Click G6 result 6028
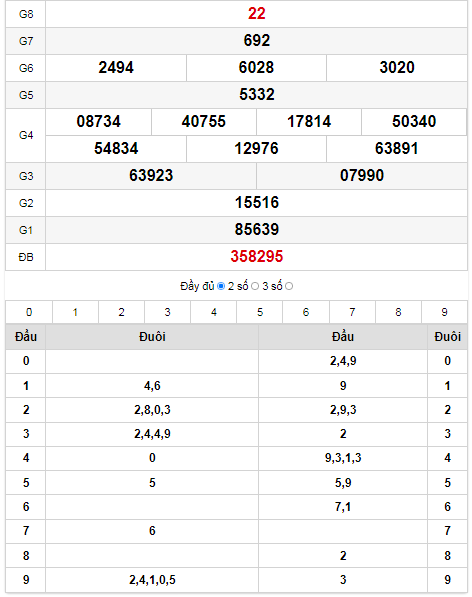Screen dimensions: 472x597 pyautogui.click(x=256, y=68)
